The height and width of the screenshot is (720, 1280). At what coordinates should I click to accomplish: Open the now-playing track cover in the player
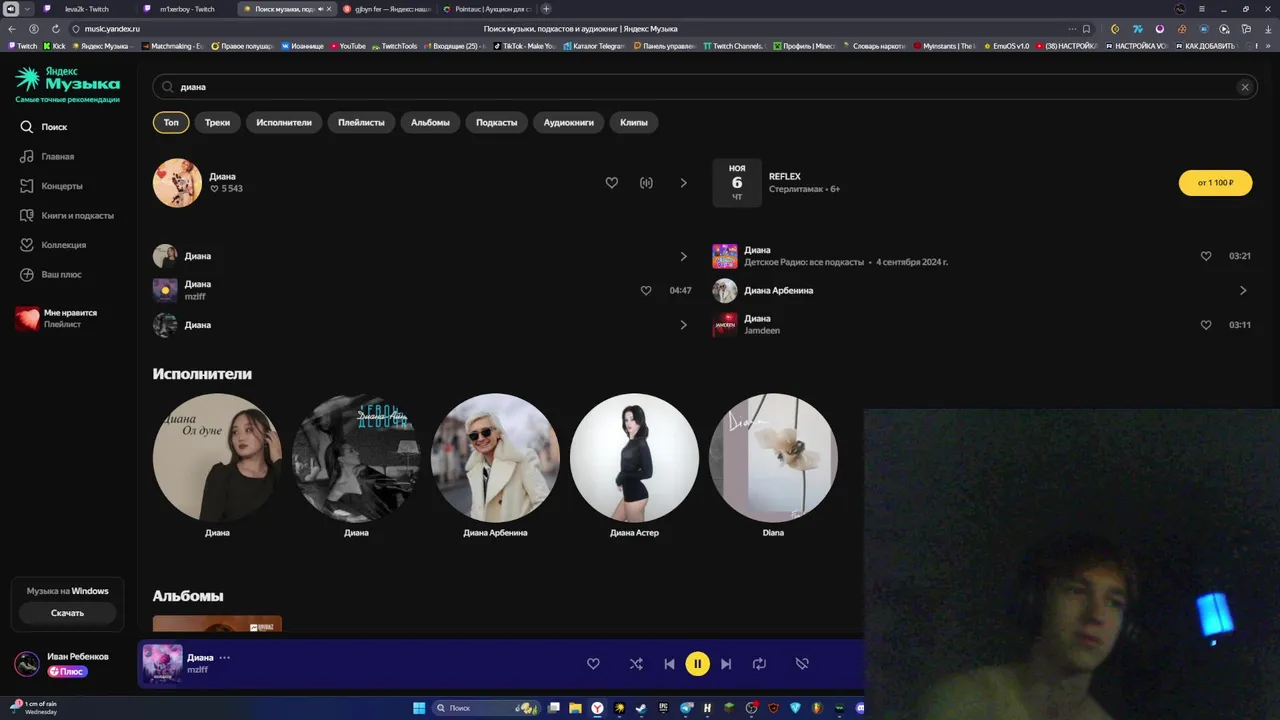point(162,664)
